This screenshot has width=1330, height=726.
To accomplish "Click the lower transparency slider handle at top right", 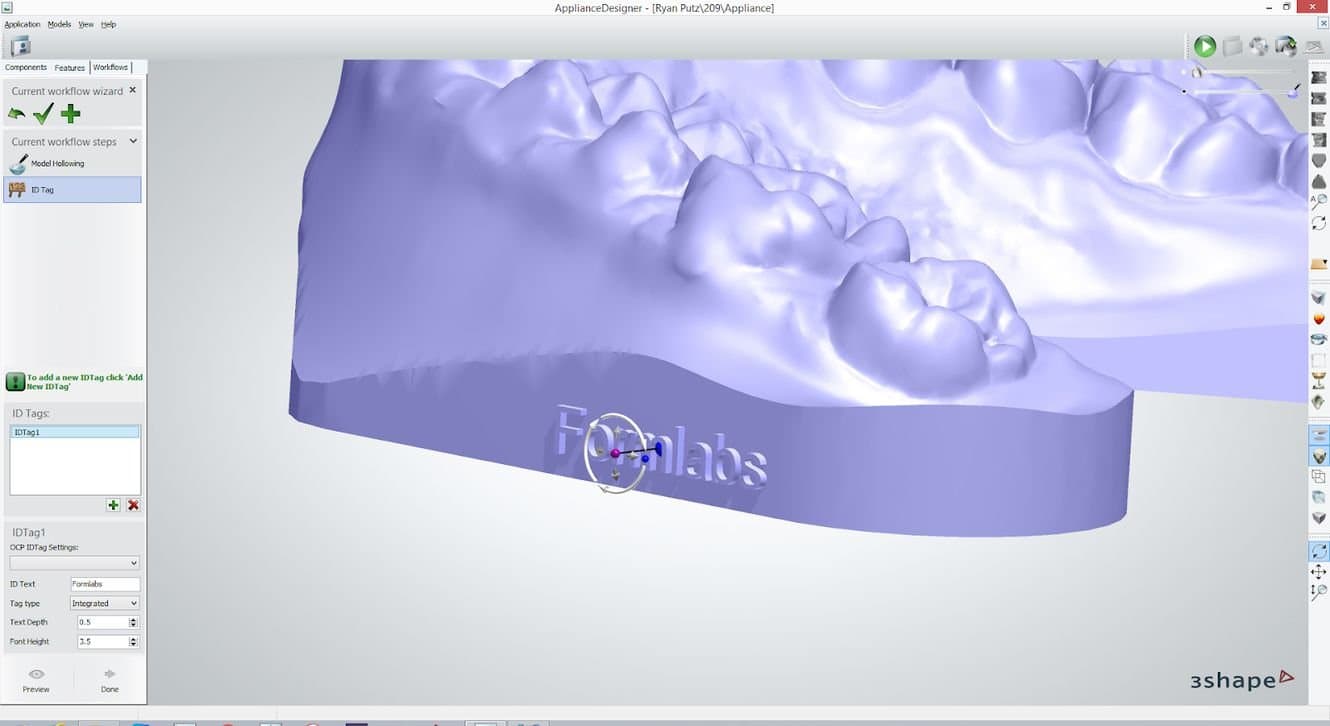I will coord(1293,92).
